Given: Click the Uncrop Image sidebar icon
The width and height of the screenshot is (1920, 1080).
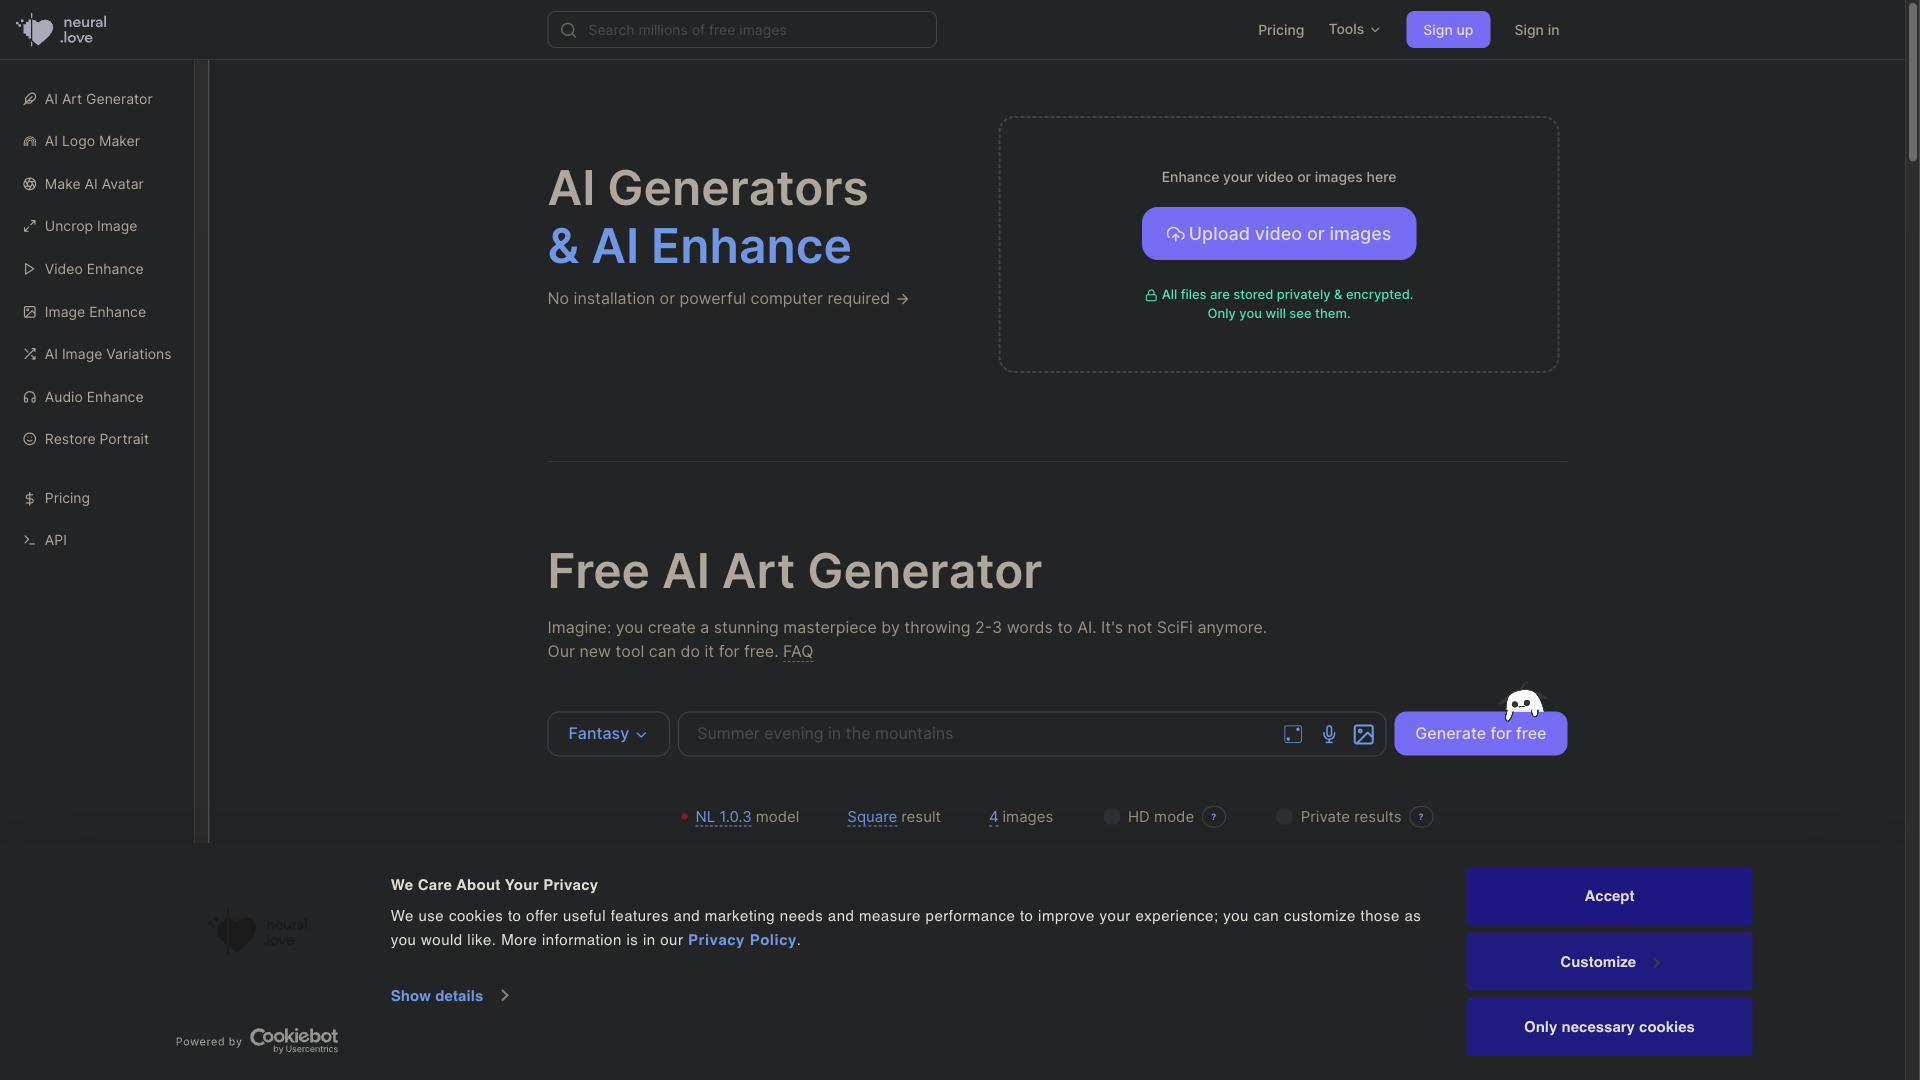Looking at the screenshot, I should [x=29, y=227].
